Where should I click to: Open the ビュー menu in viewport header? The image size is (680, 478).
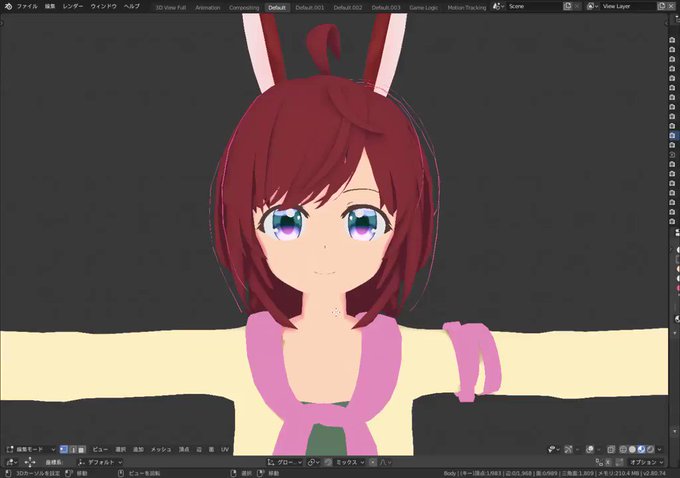[100, 449]
